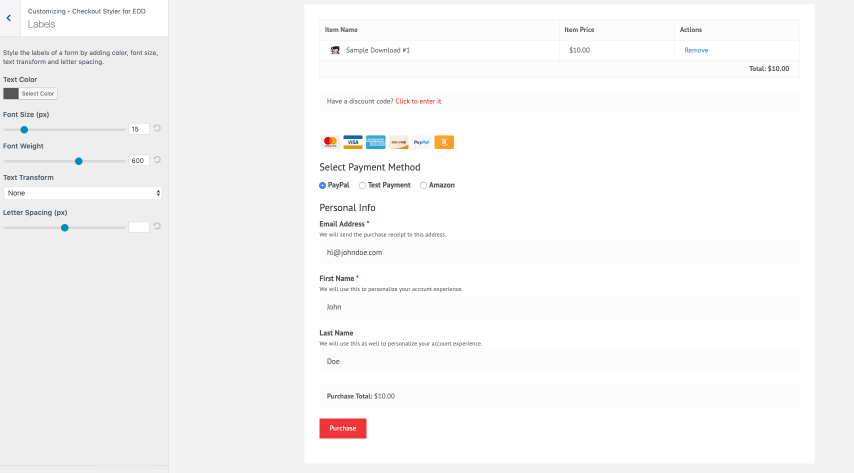Click the Text Color swatch
This screenshot has width=854, height=473.
click(11, 94)
